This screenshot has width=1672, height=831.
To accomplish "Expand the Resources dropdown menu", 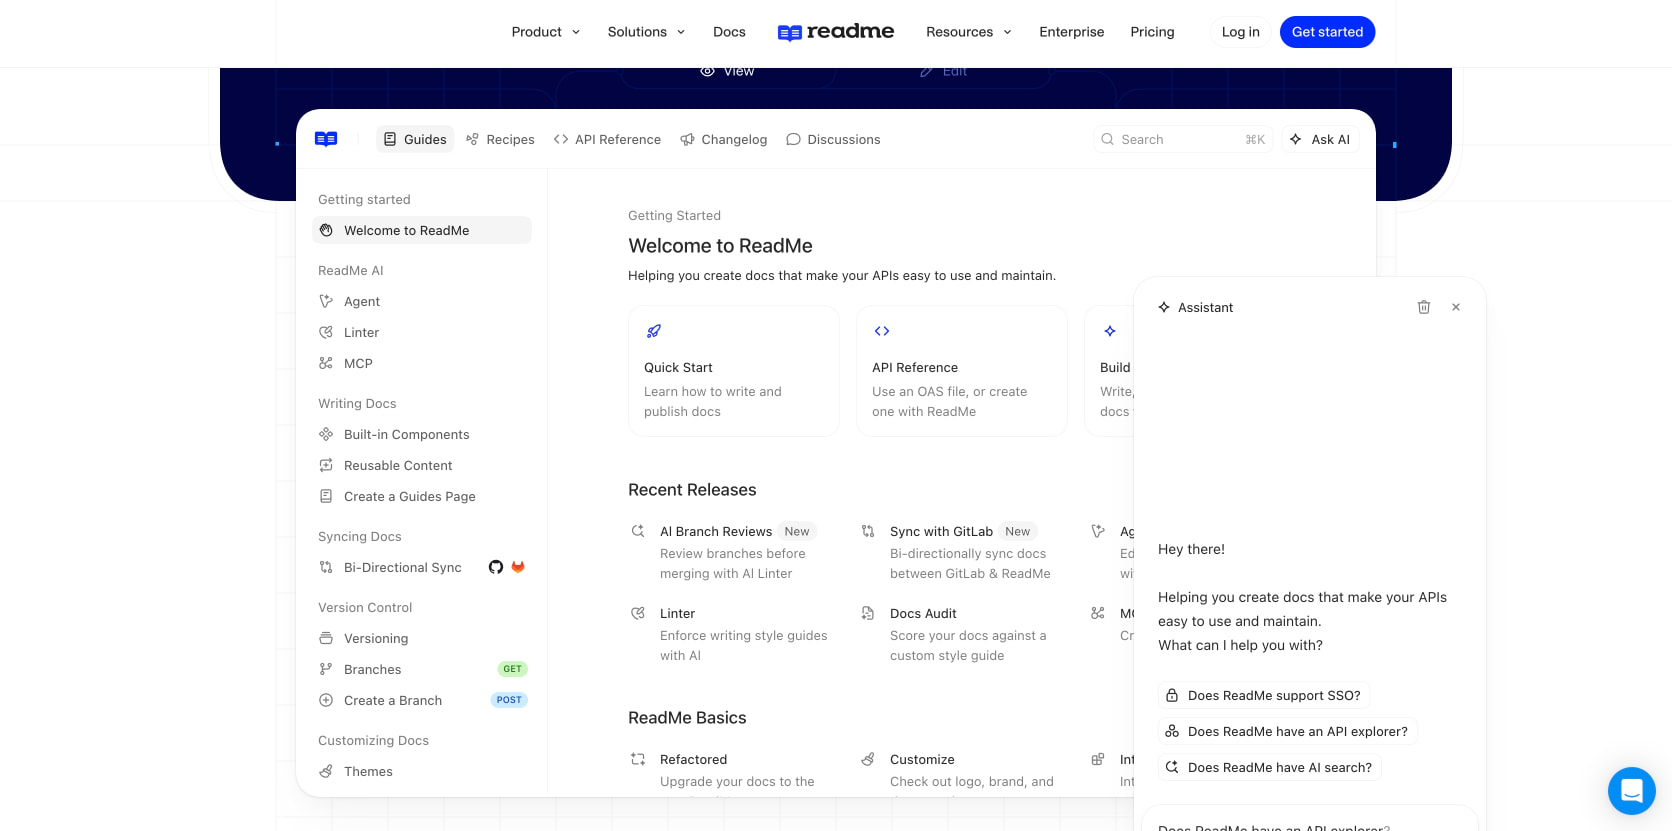I will point(969,32).
